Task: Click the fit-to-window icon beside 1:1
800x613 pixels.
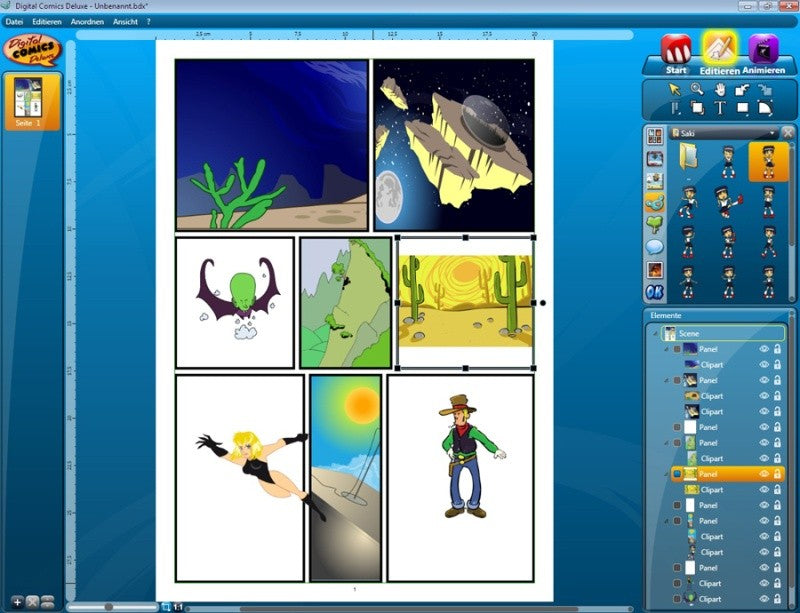Action: 166,607
